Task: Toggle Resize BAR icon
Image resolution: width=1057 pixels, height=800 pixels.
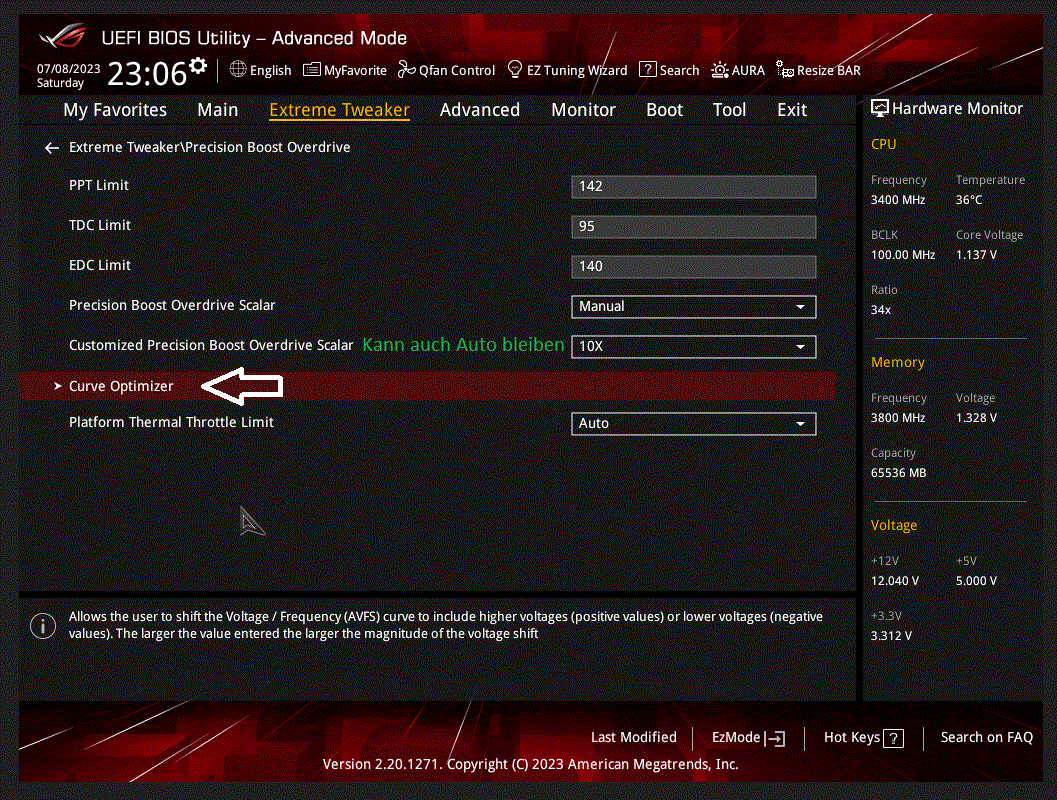Action: point(785,69)
